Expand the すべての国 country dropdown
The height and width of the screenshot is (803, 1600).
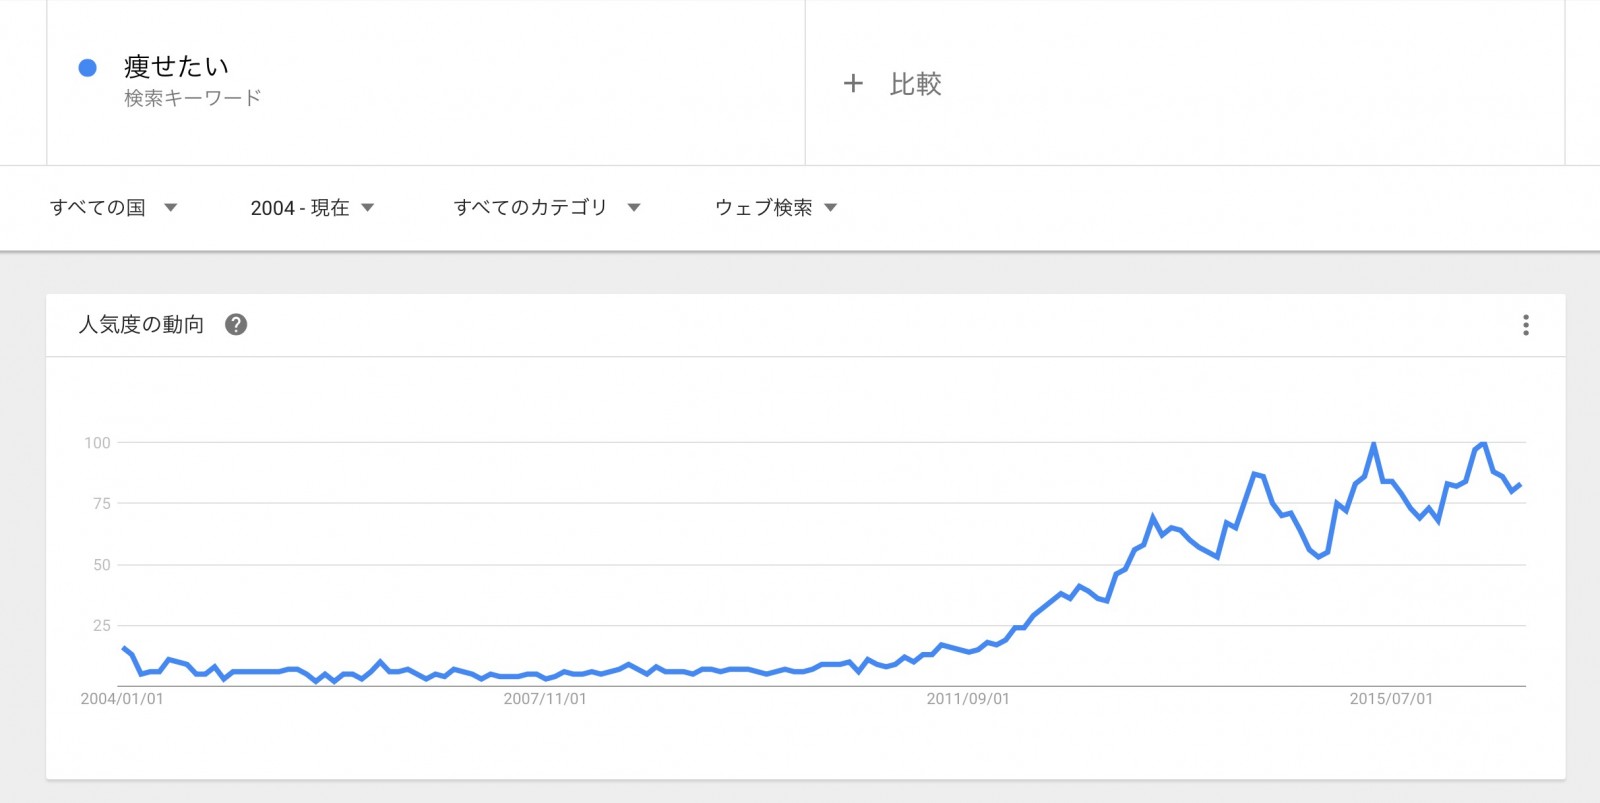coord(113,207)
